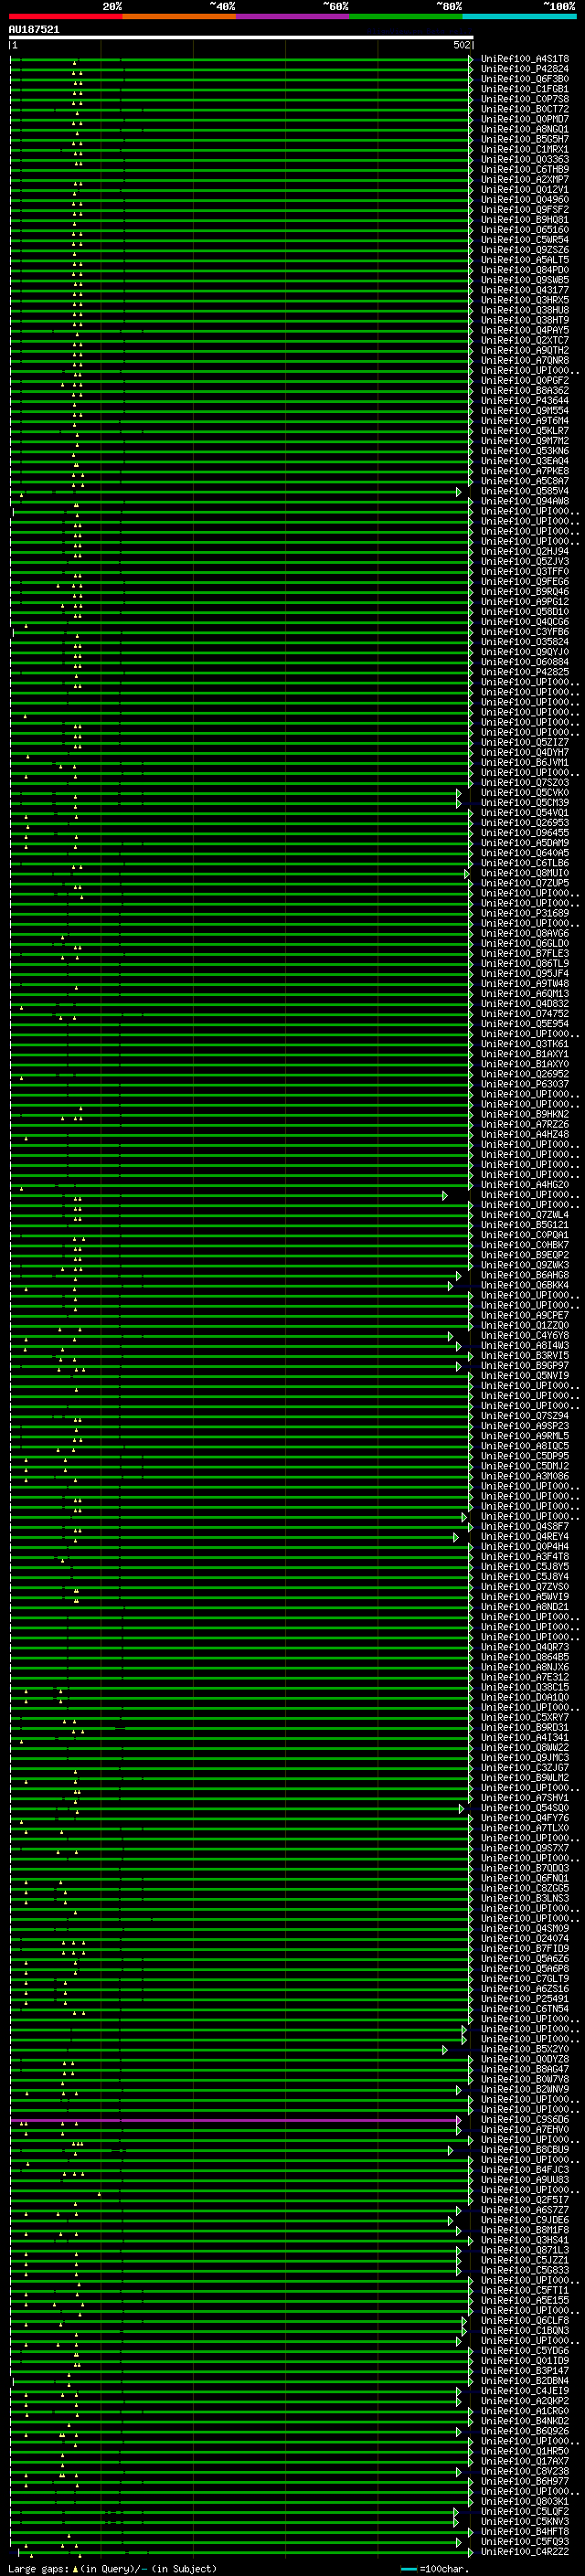
Task: Select the UniRef100_B5G5H7 label
Action: tap(525, 139)
